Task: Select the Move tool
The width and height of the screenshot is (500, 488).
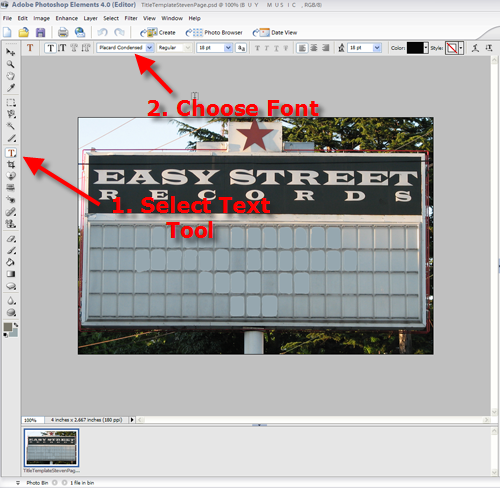Action: tap(11, 52)
